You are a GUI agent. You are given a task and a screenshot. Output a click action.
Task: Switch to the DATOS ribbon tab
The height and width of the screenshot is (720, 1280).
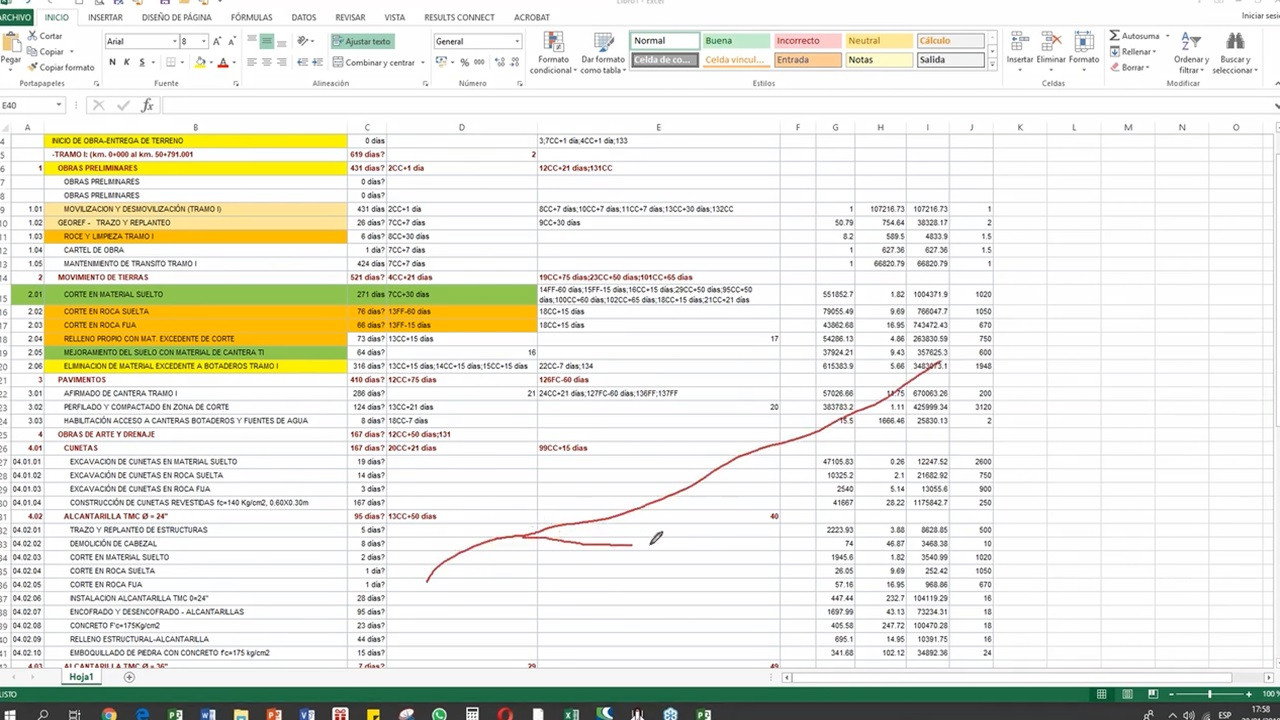click(304, 17)
